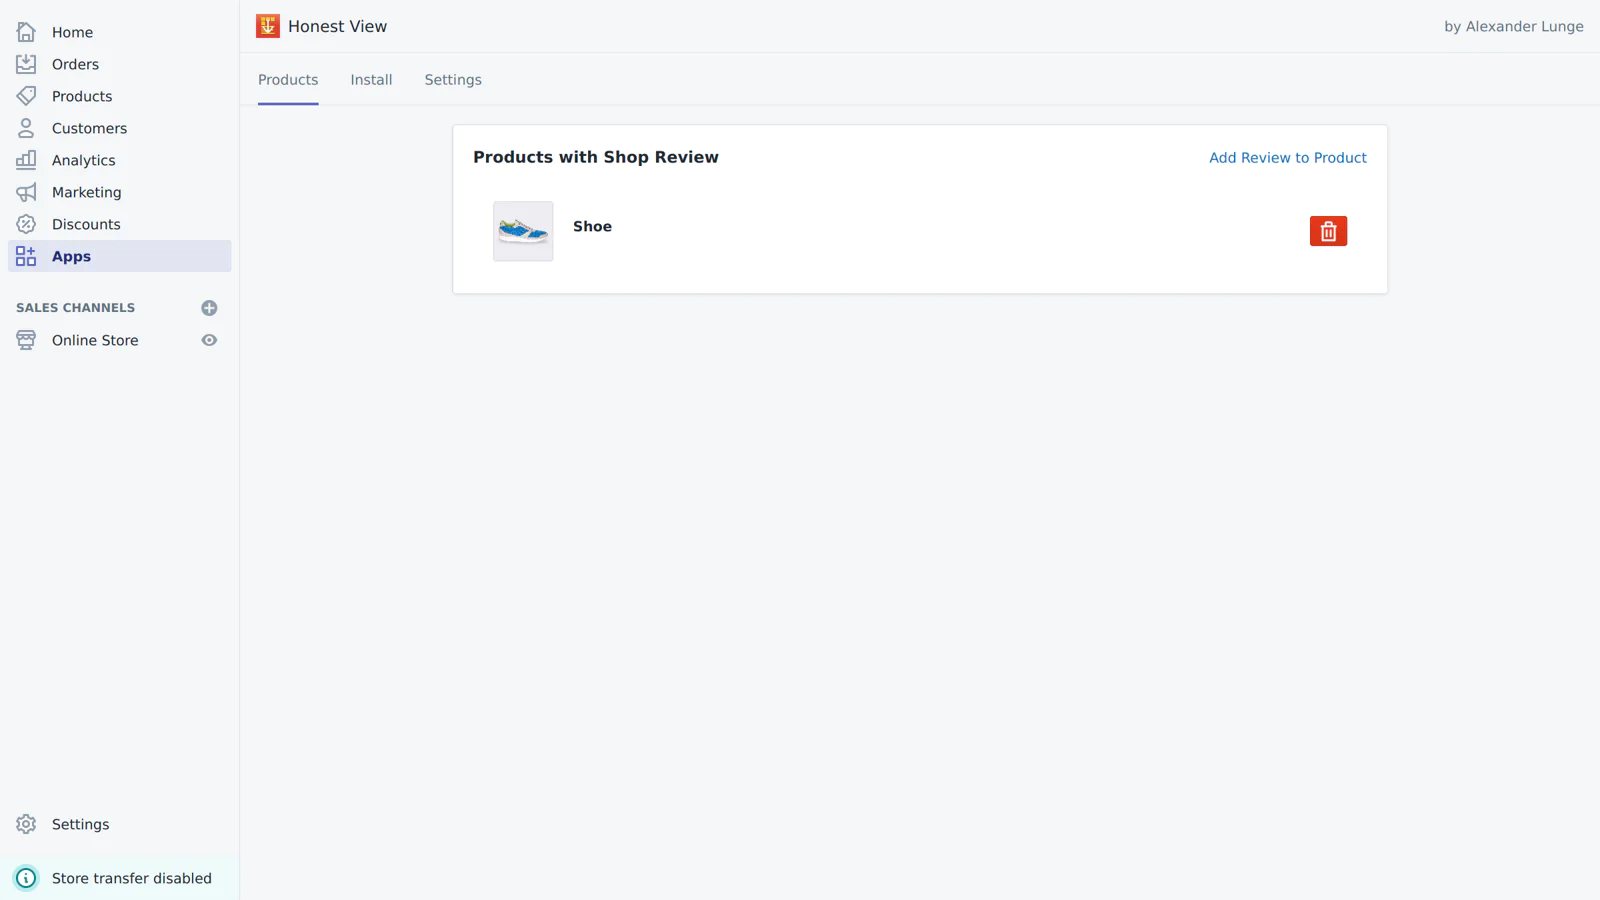Screen dimensions: 1600x900
Task: Click the Settings gear icon in sidebar
Action: click(26, 824)
